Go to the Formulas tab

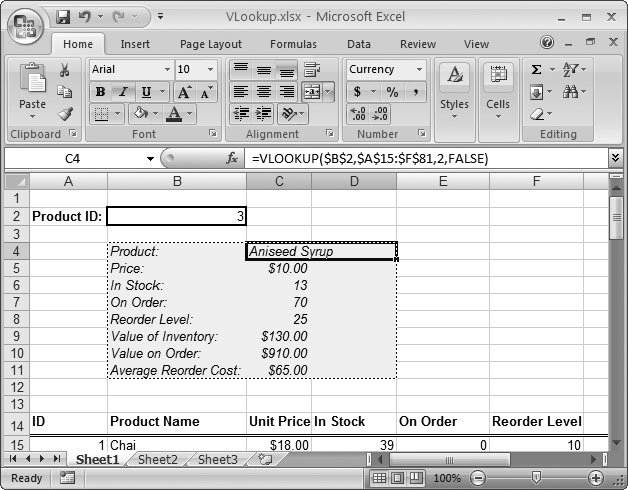tap(293, 44)
